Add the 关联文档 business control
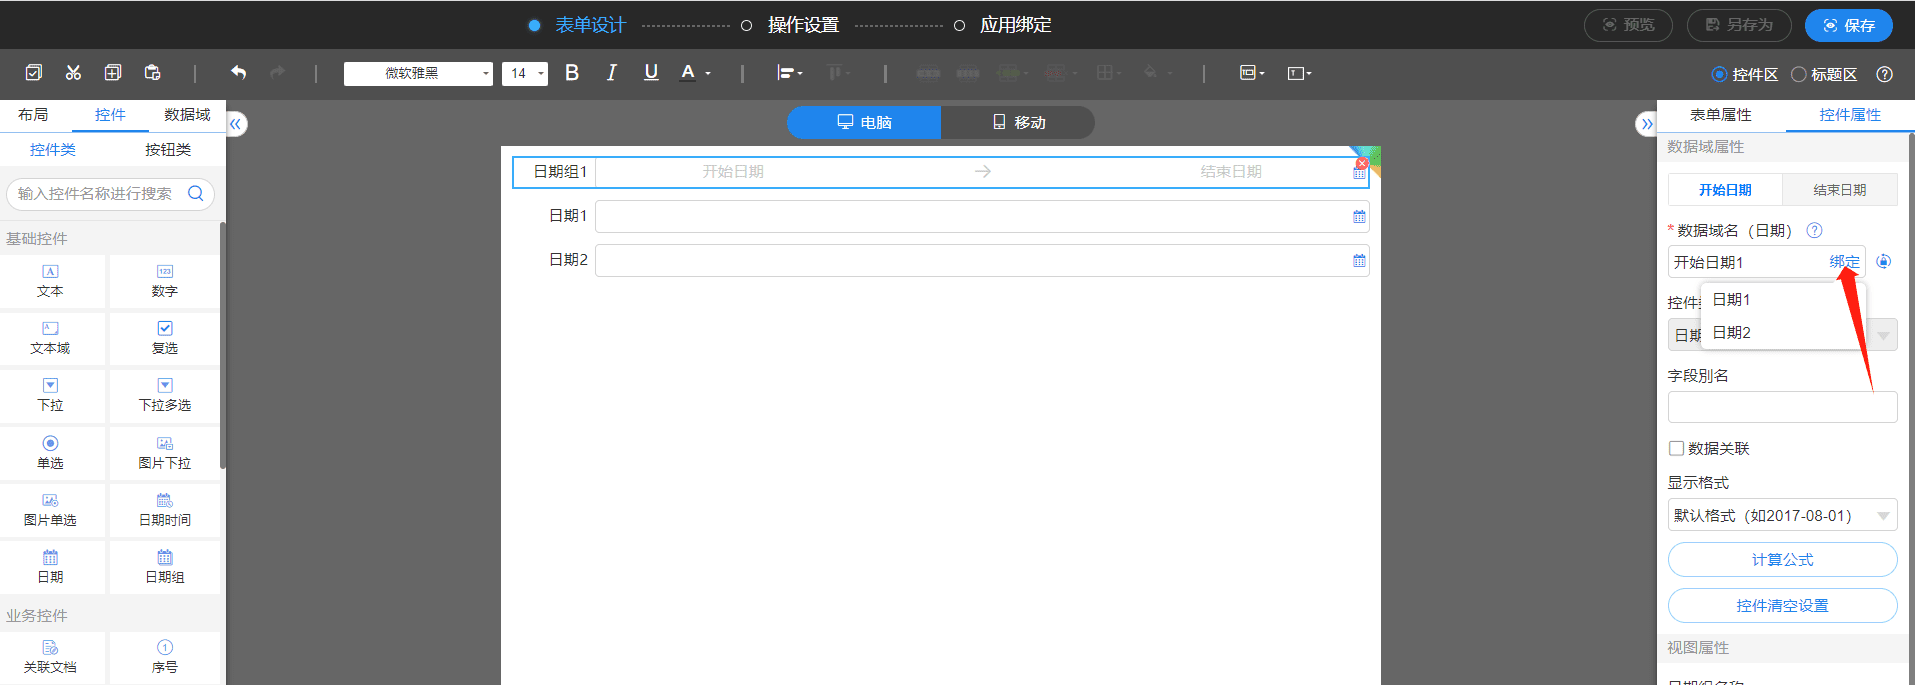Viewport: 1915px width, 685px height. pyautogui.click(x=50, y=657)
